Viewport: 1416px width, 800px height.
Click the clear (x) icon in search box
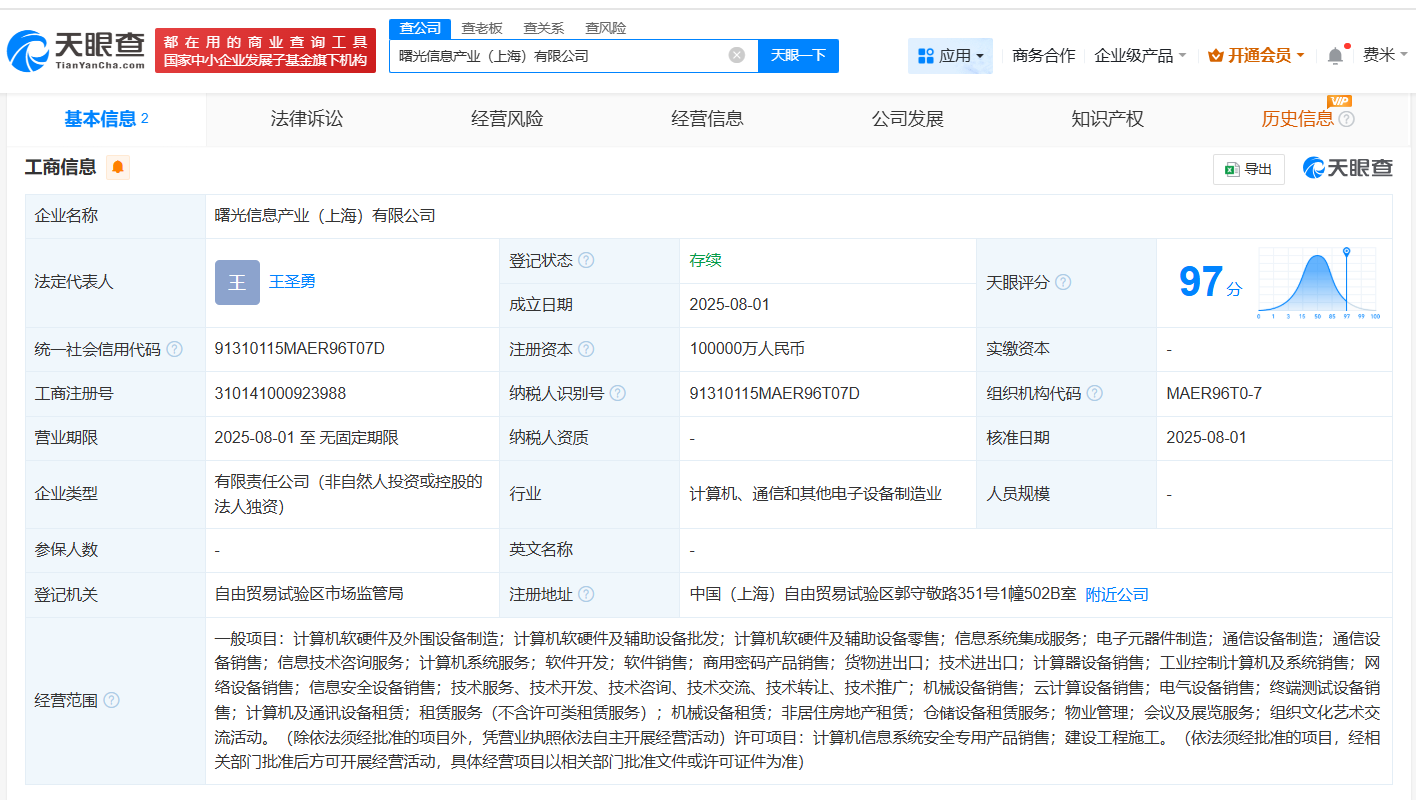click(x=738, y=56)
